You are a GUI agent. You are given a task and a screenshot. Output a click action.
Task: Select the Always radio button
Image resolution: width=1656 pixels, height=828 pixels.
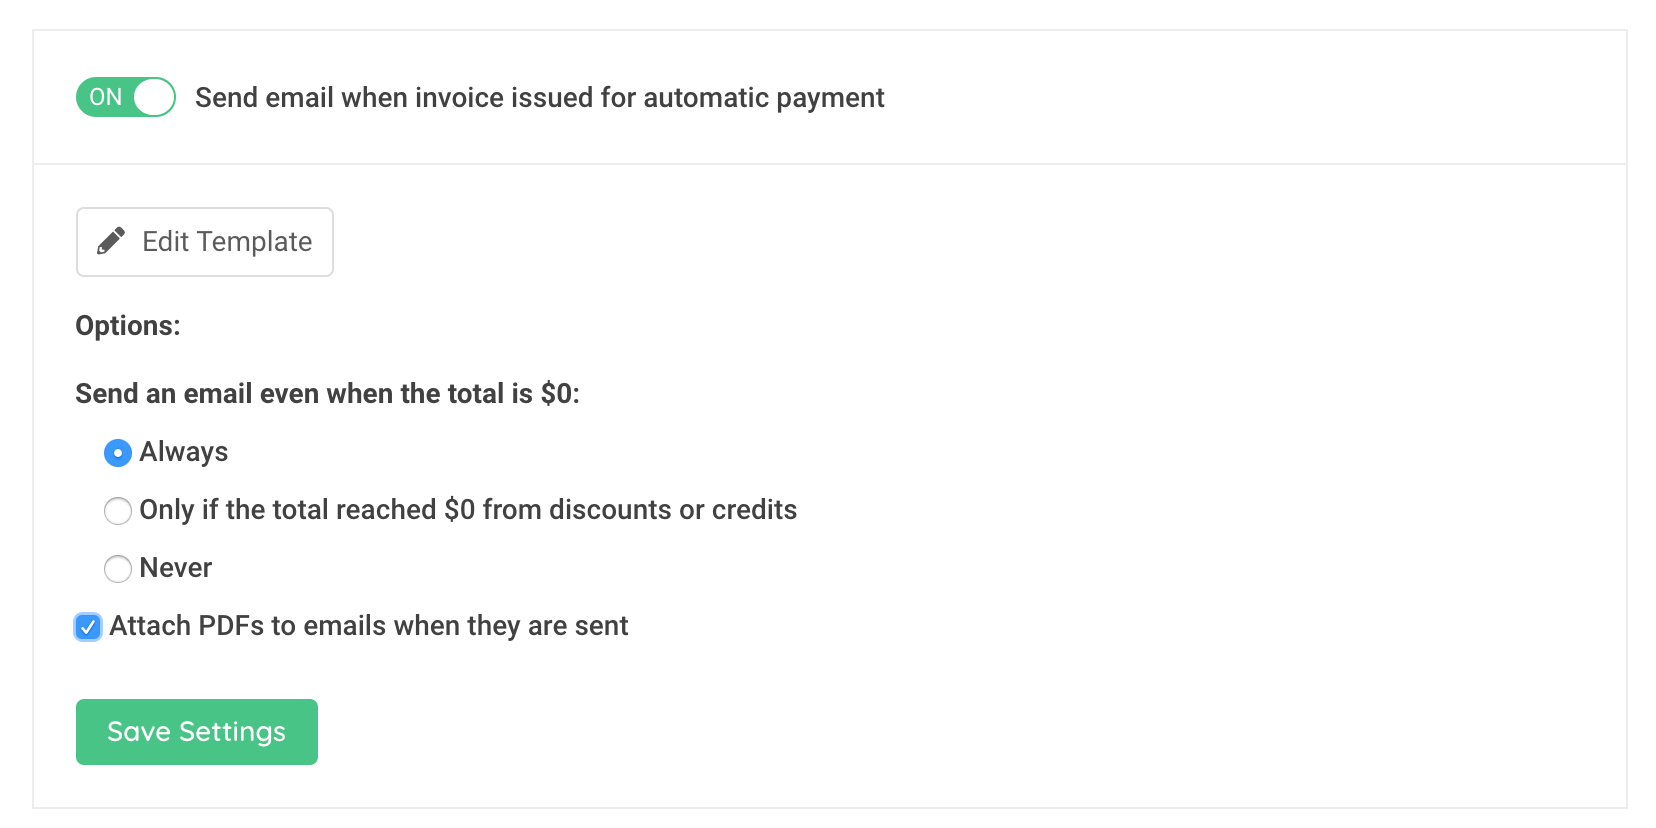[118, 453]
